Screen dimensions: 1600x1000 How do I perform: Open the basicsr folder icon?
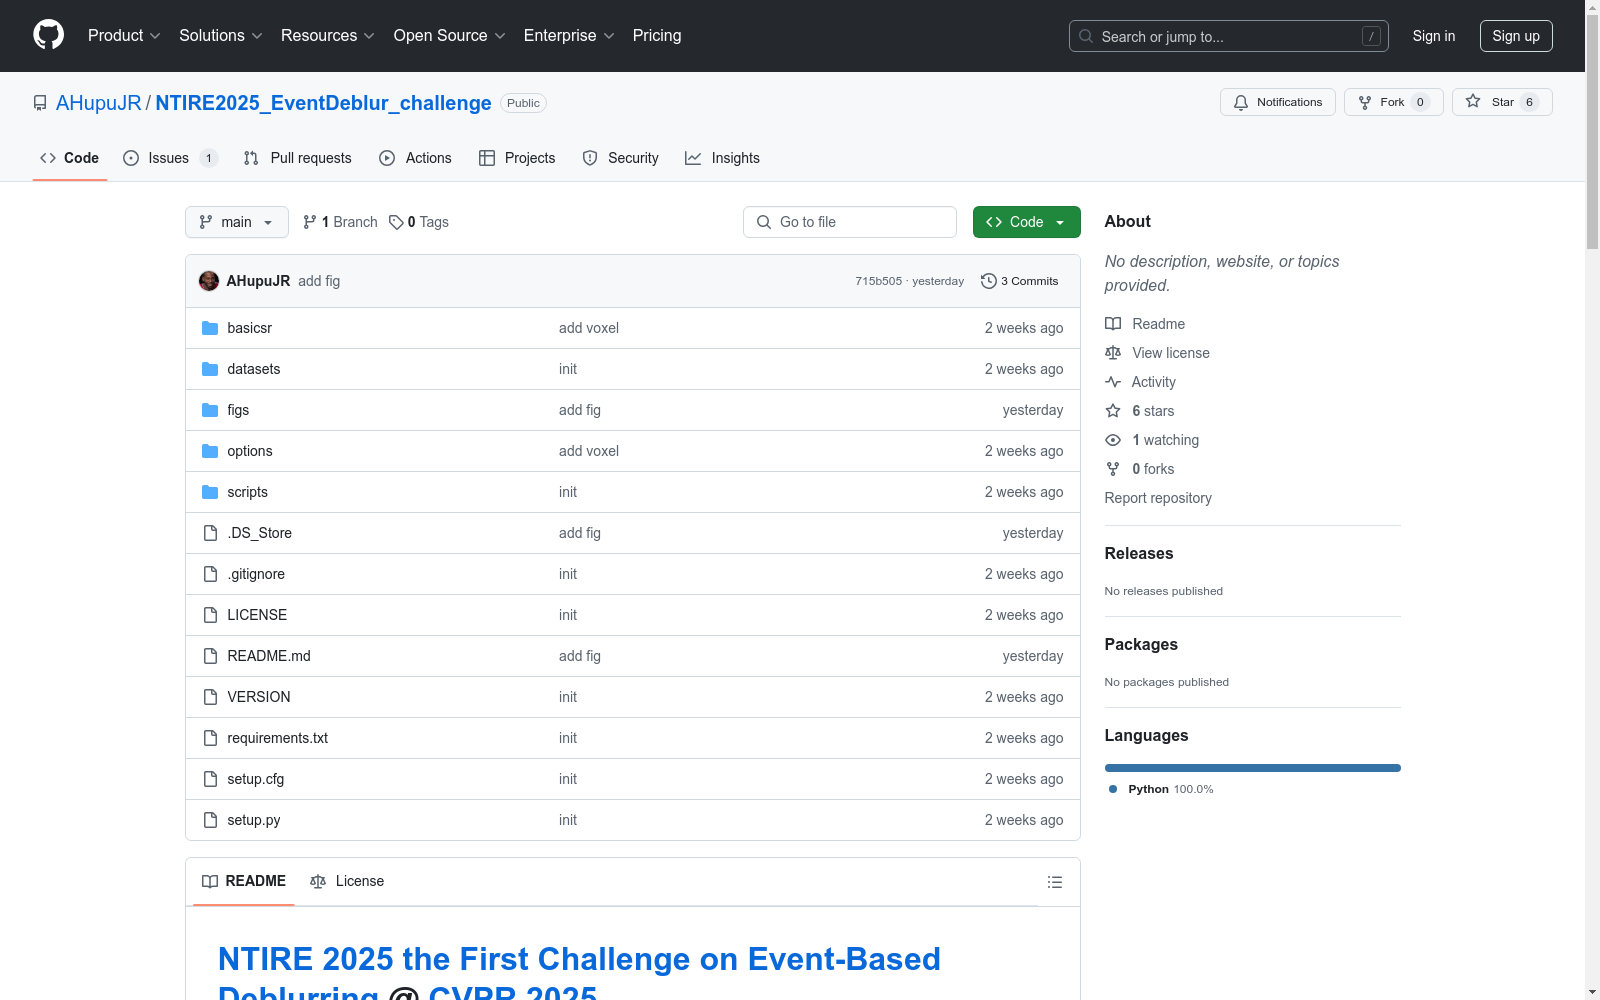(210, 328)
